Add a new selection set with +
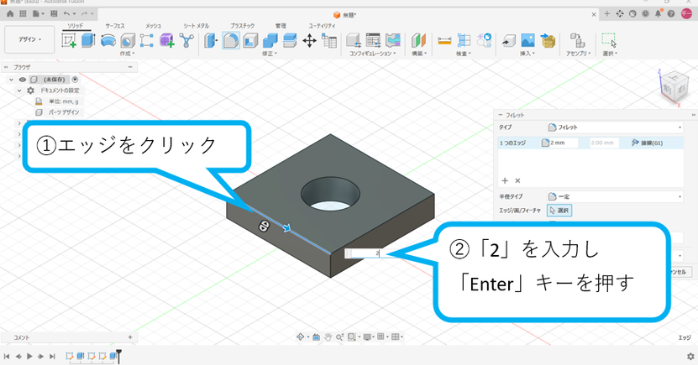The image size is (698, 365). 505,181
